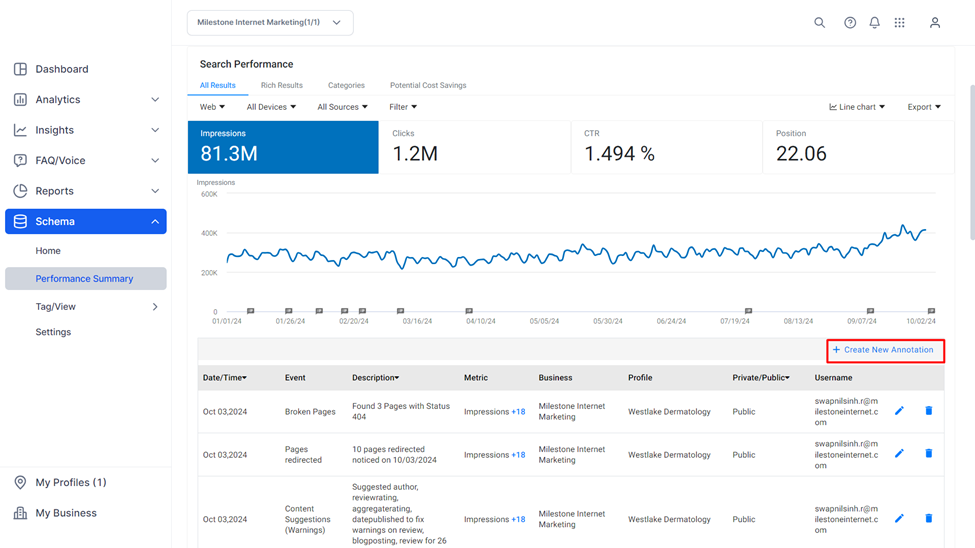The image size is (975, 548).
Task: Click the annotation flag near 04/10/24
Action: point(469,311)
